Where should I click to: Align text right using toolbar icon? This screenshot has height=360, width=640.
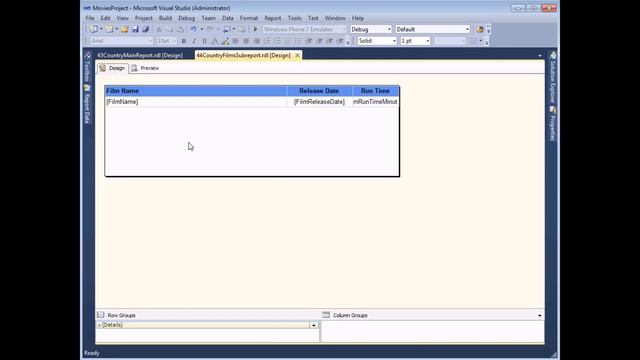click(256, 41)
